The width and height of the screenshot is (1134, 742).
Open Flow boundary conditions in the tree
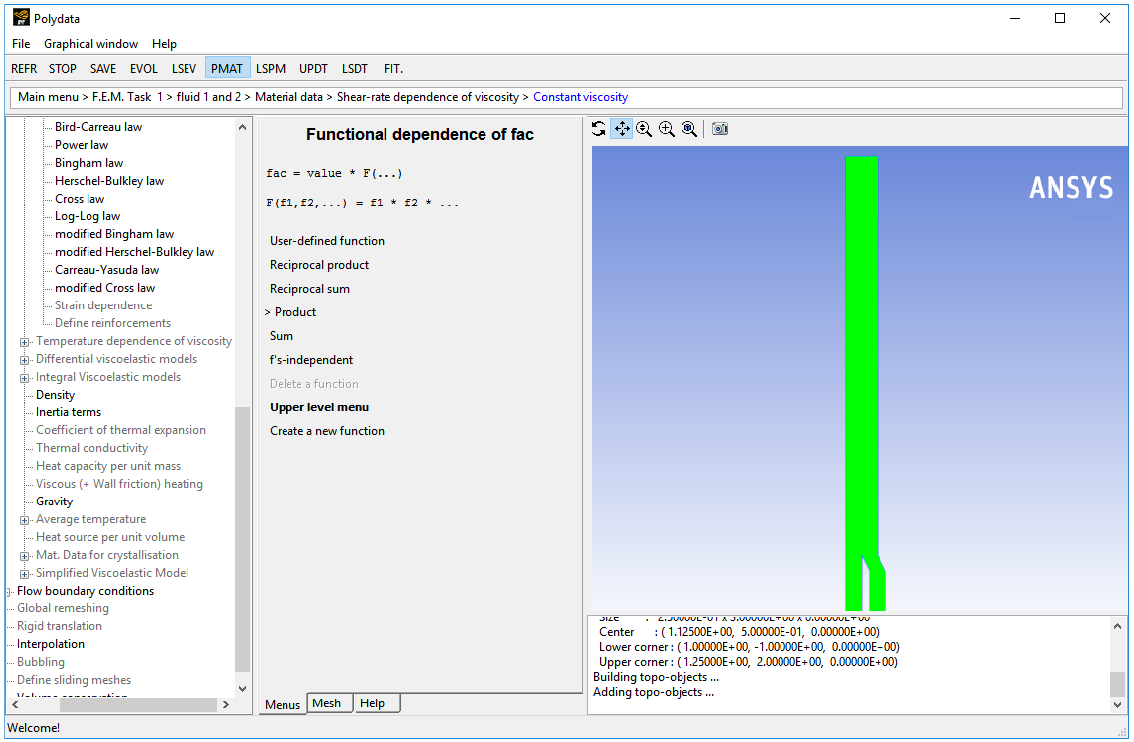[85, 591]
